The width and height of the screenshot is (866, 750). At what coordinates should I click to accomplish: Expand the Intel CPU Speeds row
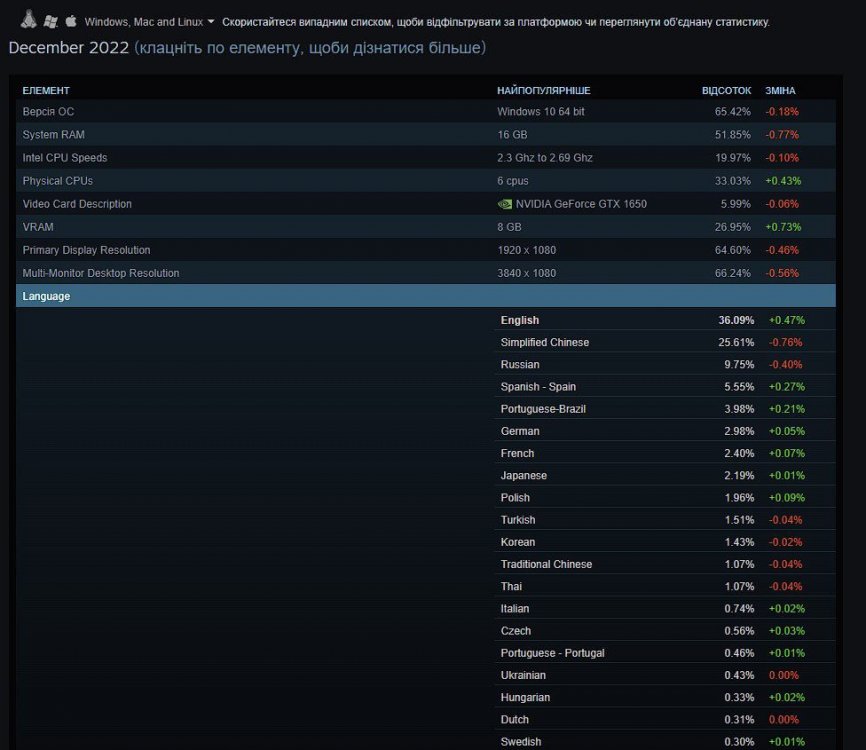coord(425,157)
